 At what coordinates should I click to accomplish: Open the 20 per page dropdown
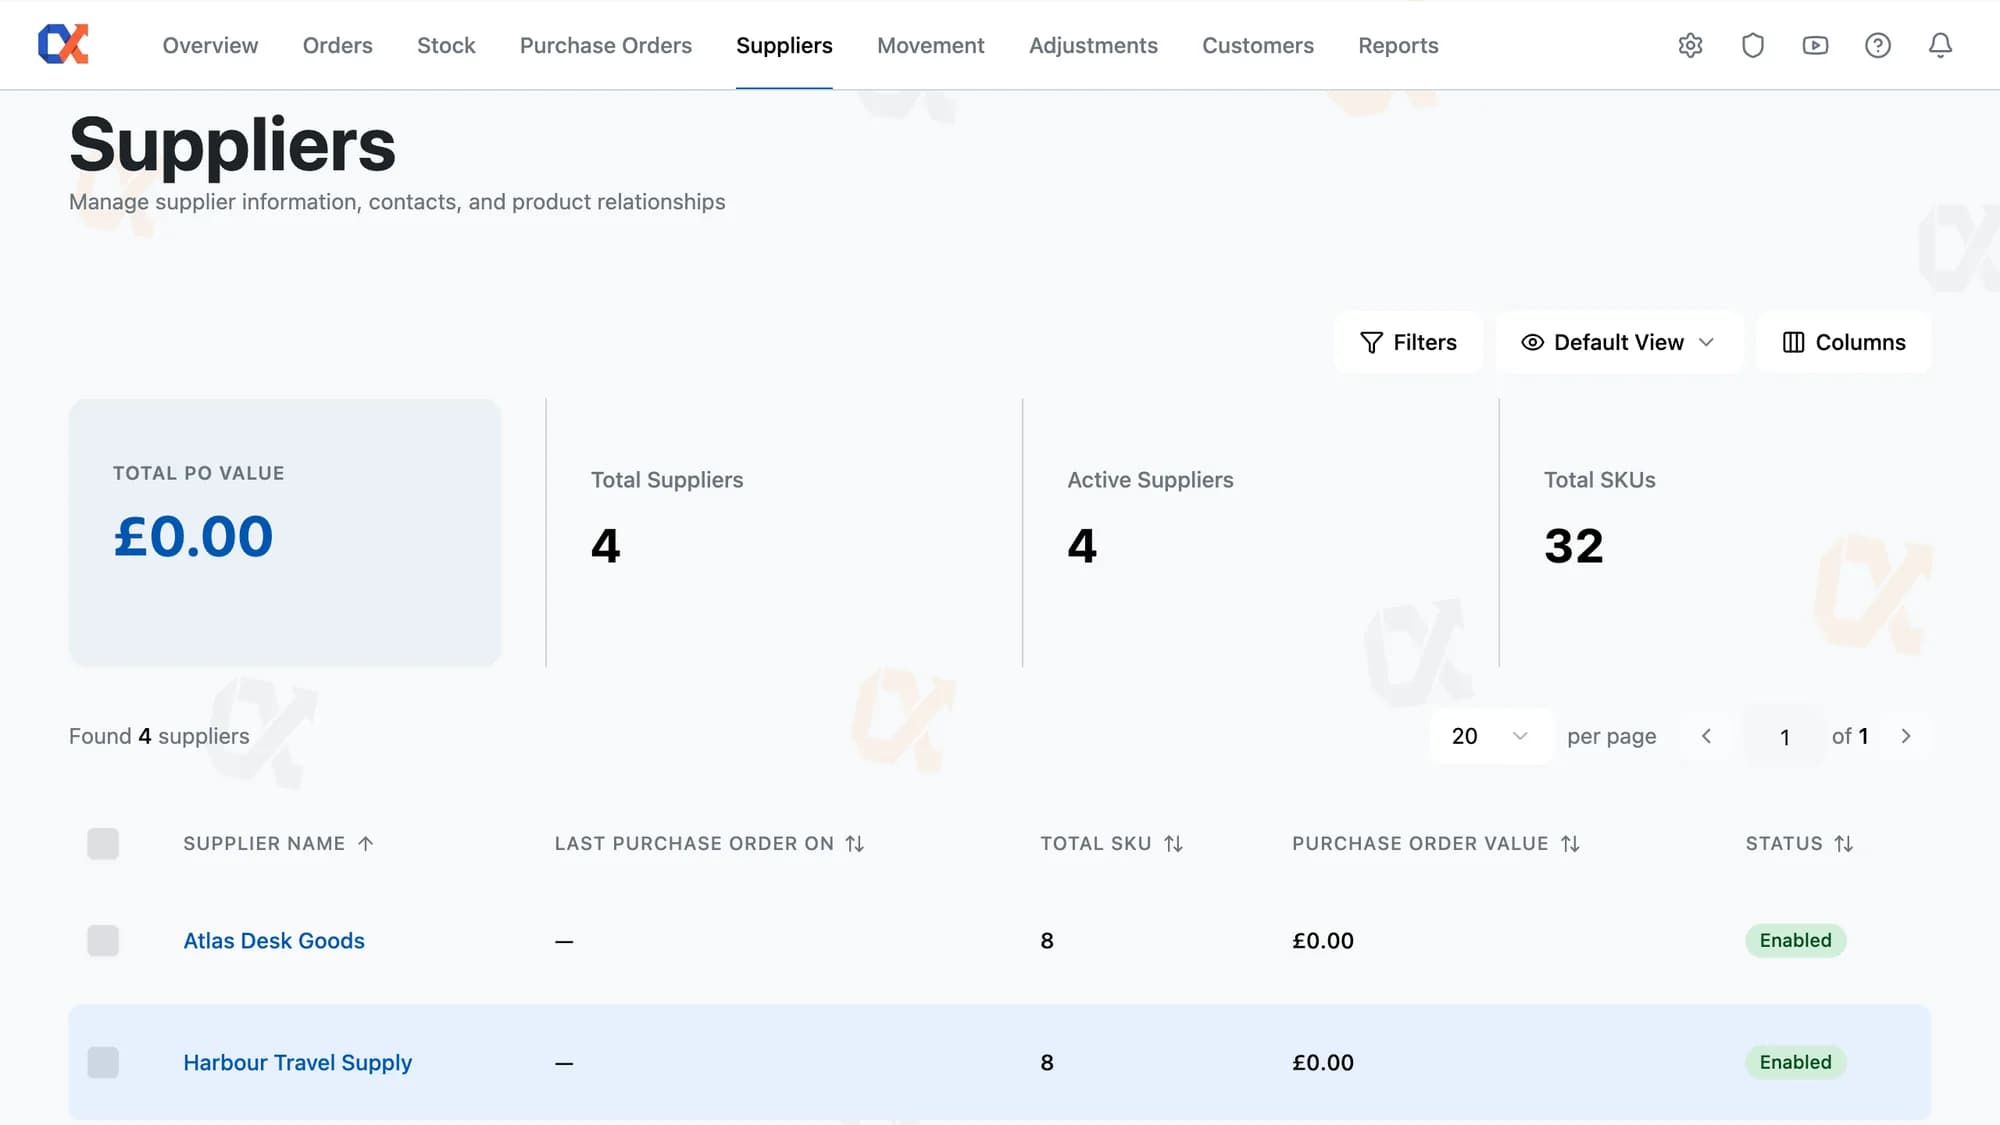coord(1490,736)
